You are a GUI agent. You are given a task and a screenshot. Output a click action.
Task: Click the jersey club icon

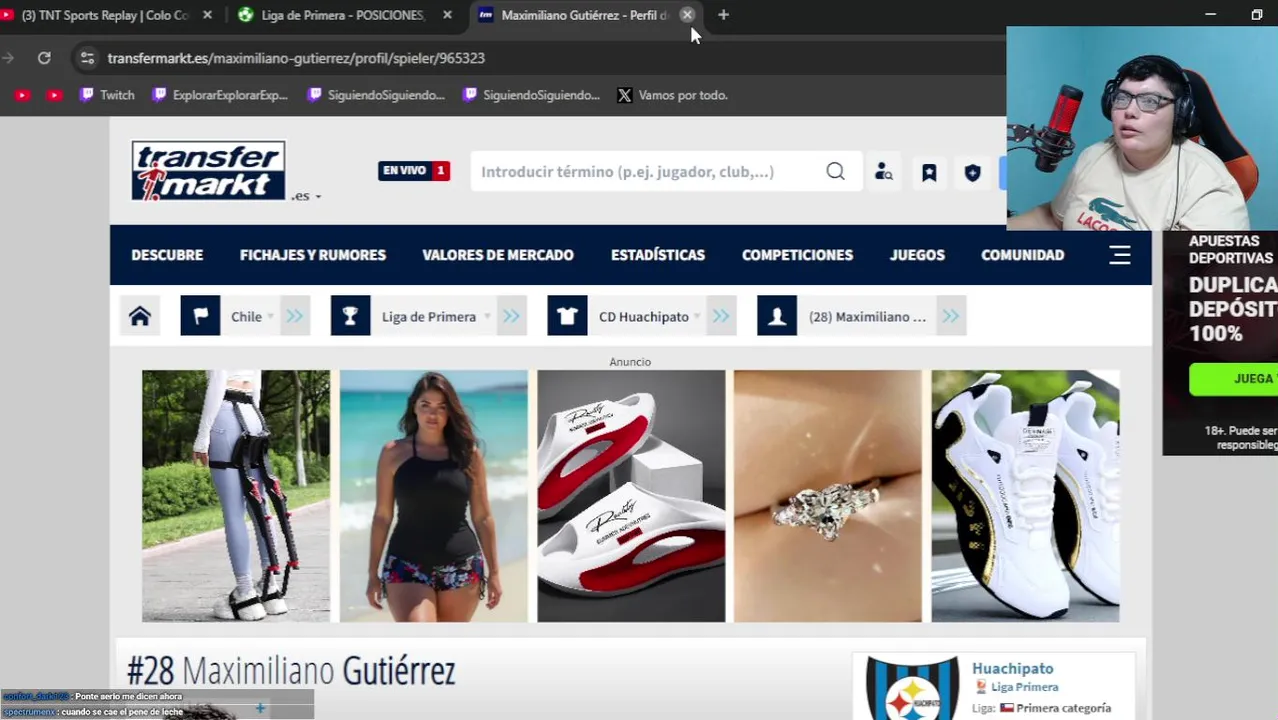coord(567,316)
